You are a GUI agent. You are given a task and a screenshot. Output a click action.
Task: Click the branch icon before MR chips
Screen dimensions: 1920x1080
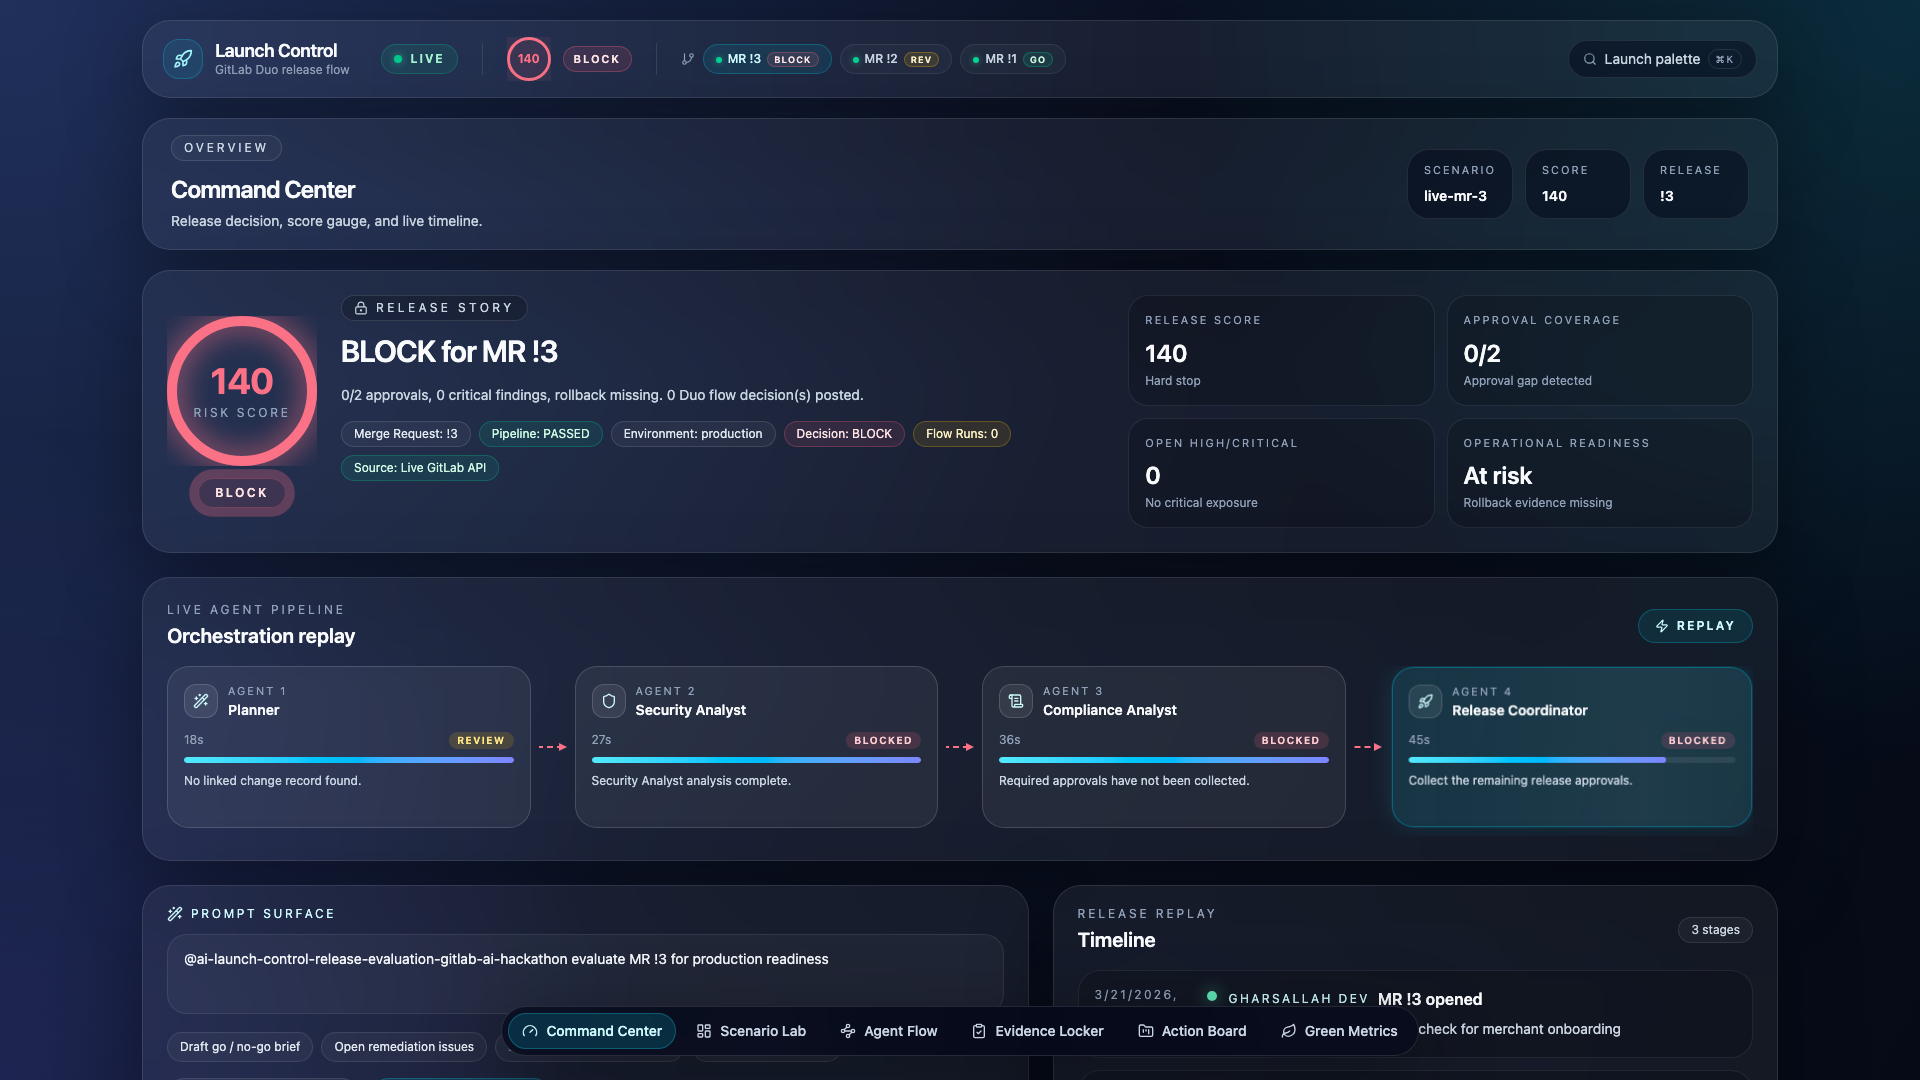tap(687, 59)
